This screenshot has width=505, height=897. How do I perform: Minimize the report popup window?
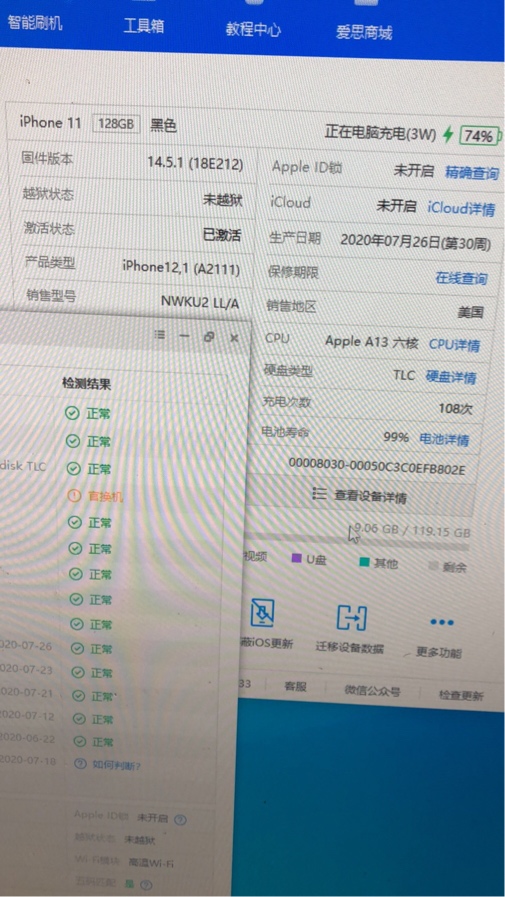184,336
